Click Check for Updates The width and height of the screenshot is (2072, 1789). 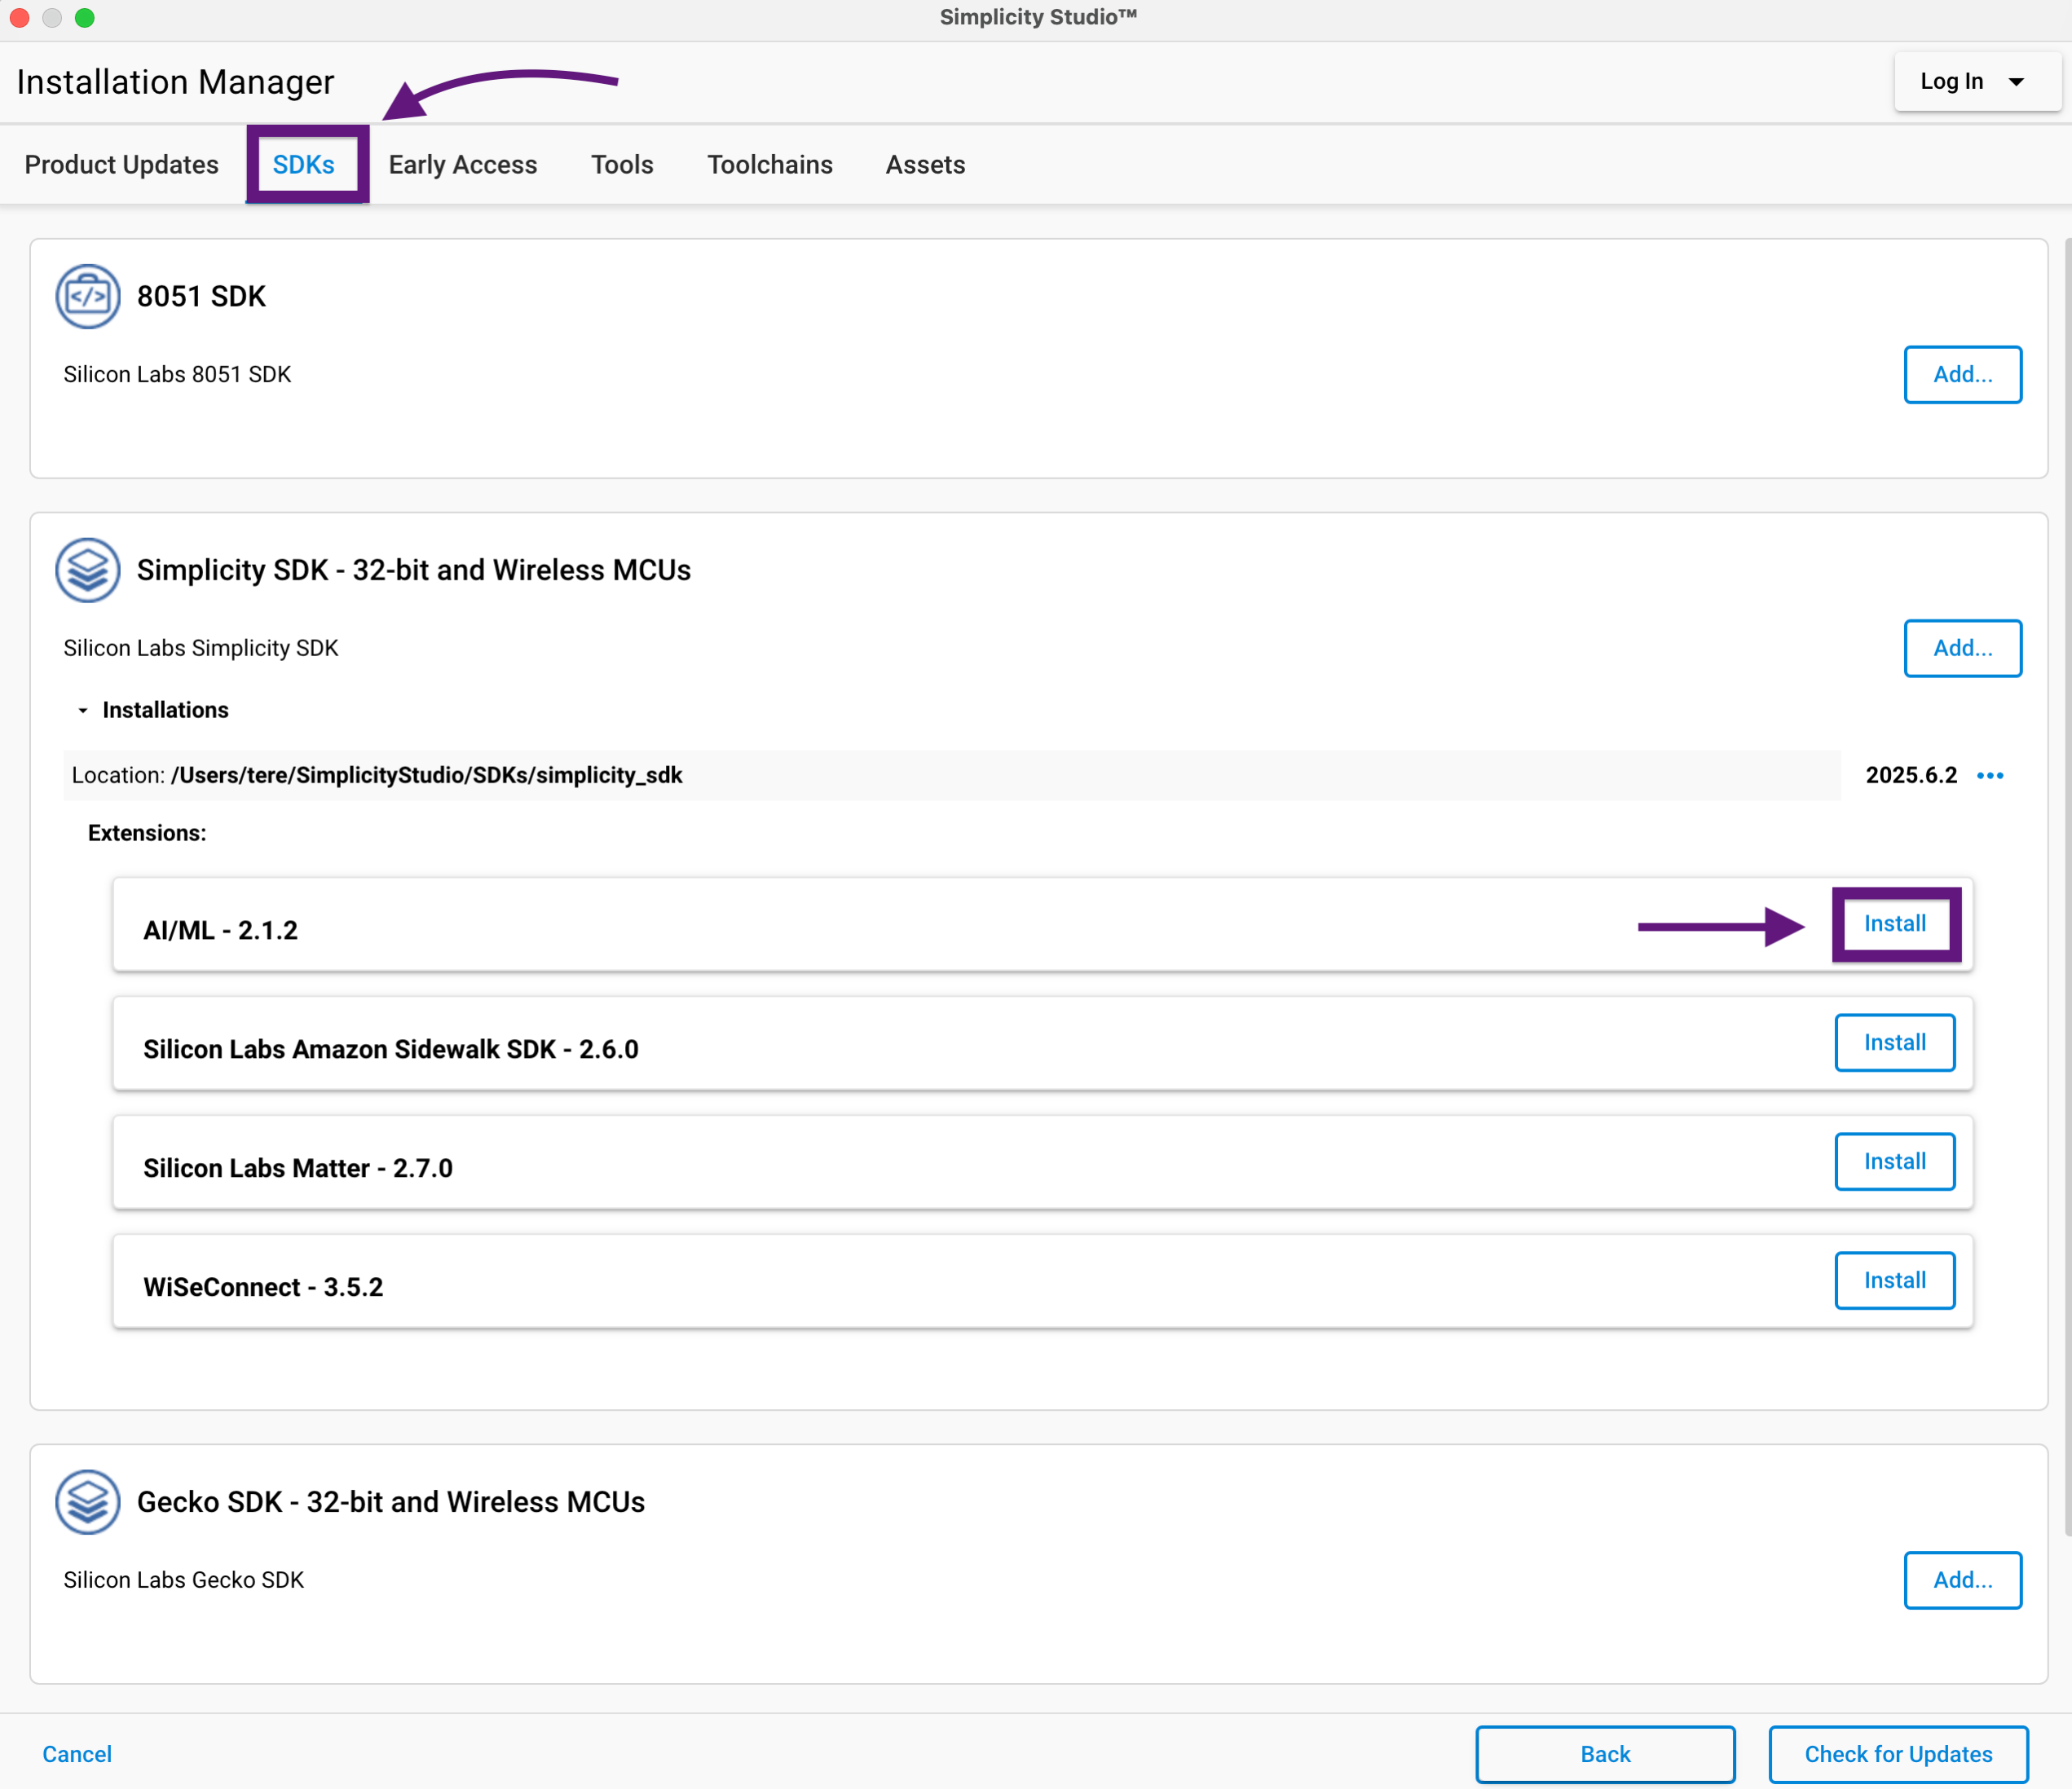(x=1898, y=1755)
